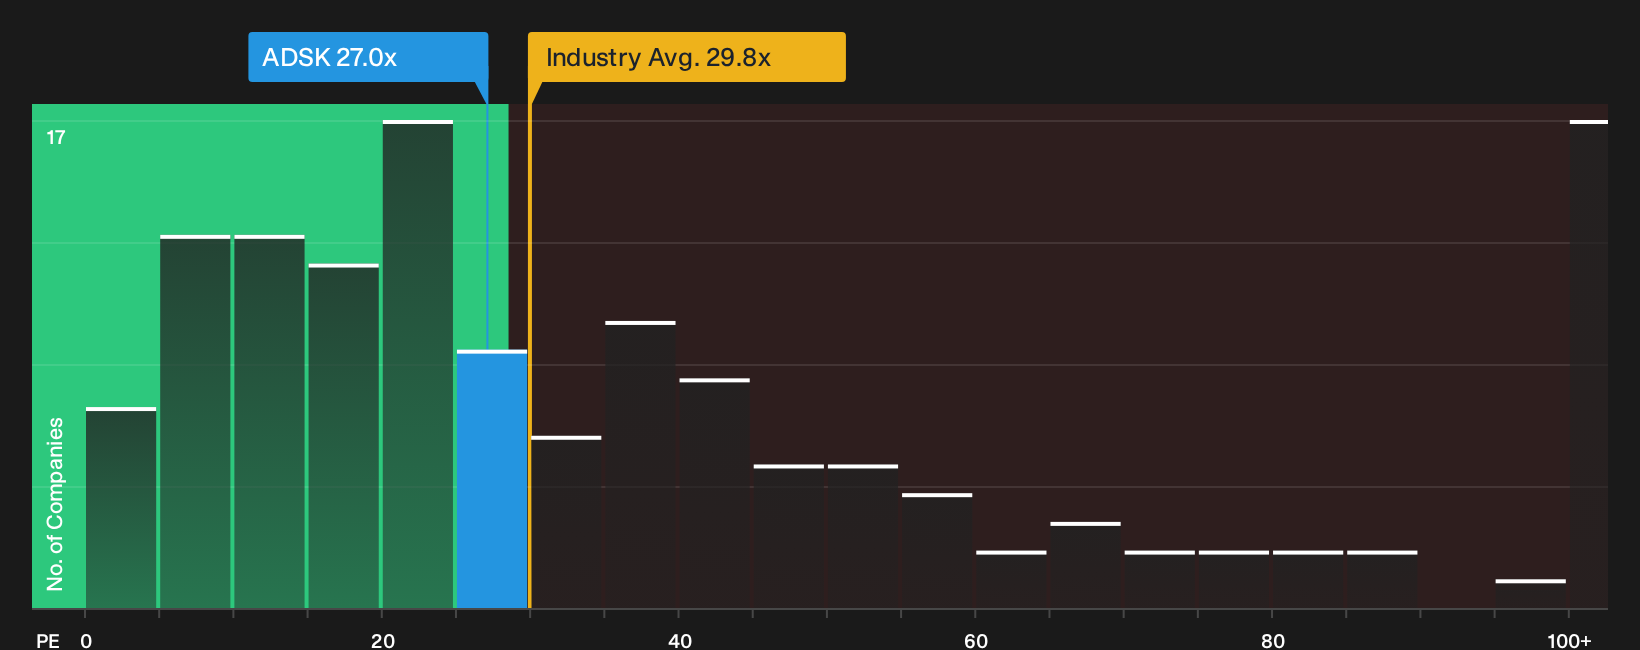Select the tallest green bar at PE 20-25
Viewport: 1640px width, 650px height.
coord(418,364)
